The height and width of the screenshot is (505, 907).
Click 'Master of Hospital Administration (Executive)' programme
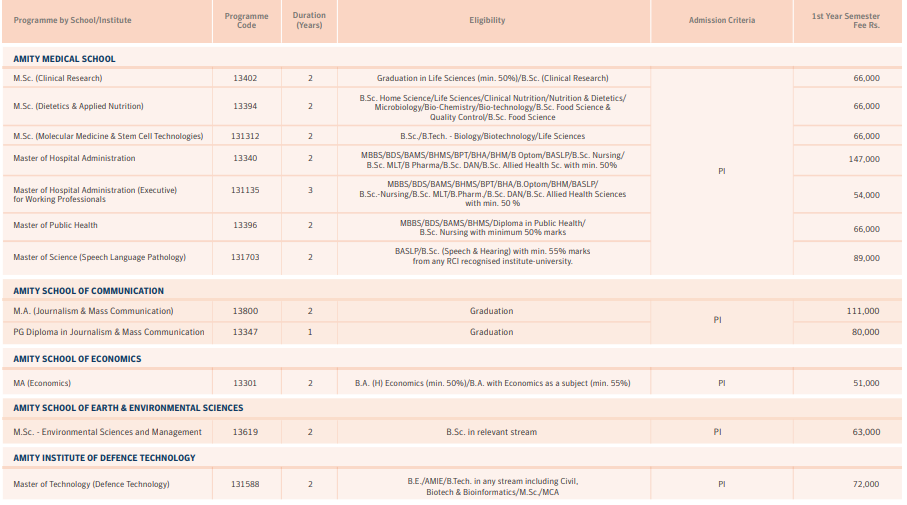tap(95, 194)
